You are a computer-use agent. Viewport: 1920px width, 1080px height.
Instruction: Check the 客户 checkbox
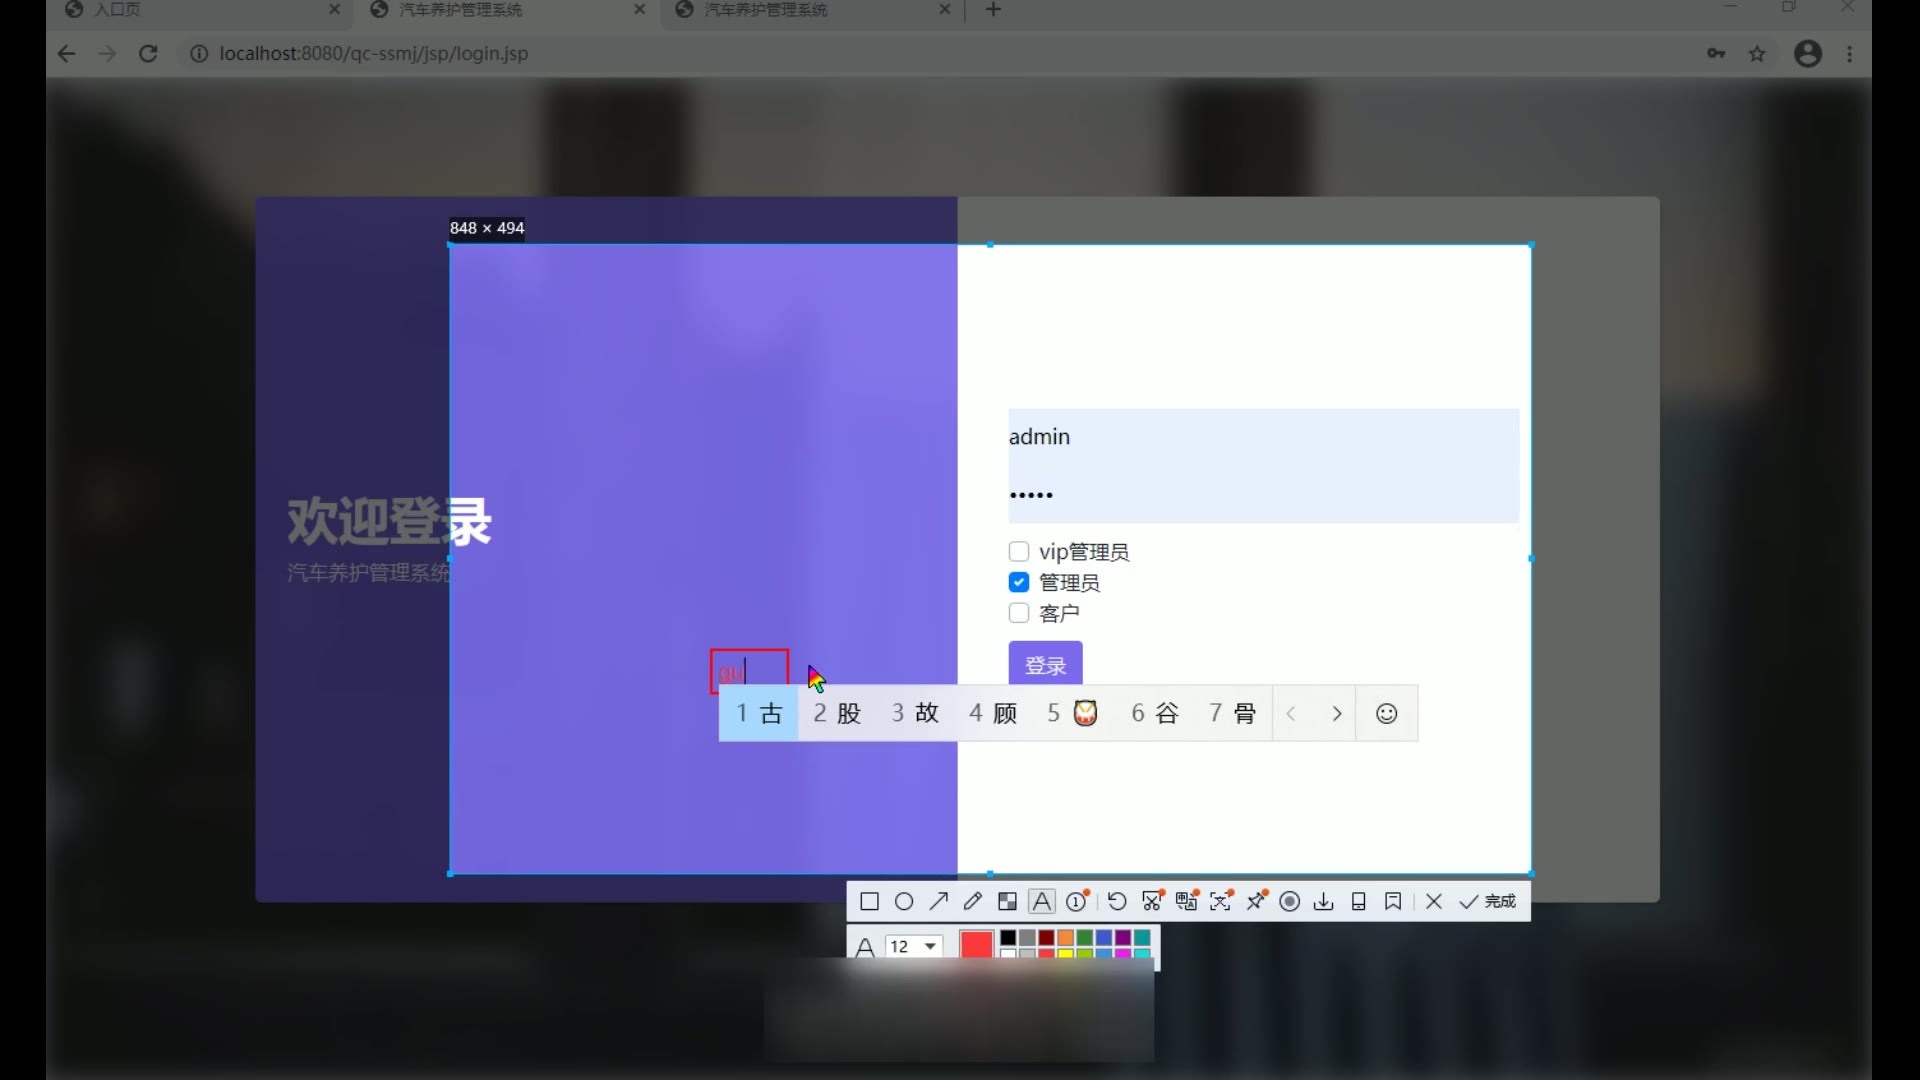(x=1019, y=613)
